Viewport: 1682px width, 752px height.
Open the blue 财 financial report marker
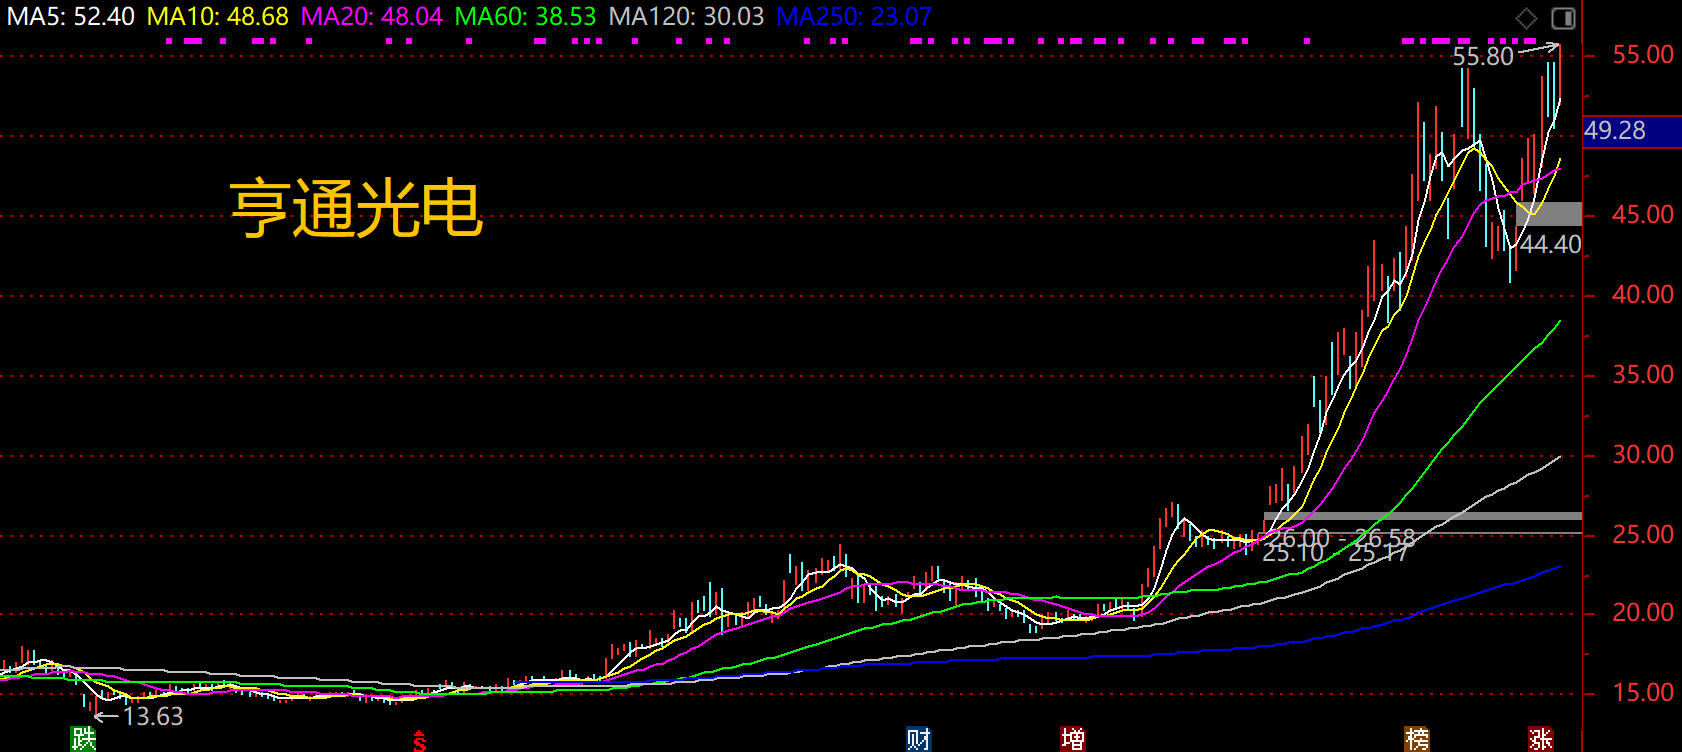pyautogui.click(x=918, y=739)
